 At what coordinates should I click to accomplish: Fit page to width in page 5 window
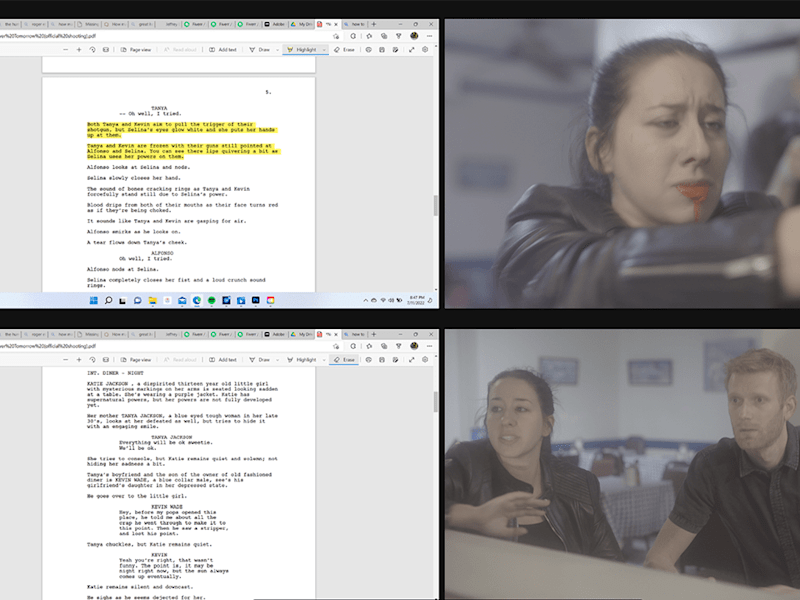[106, 49]
